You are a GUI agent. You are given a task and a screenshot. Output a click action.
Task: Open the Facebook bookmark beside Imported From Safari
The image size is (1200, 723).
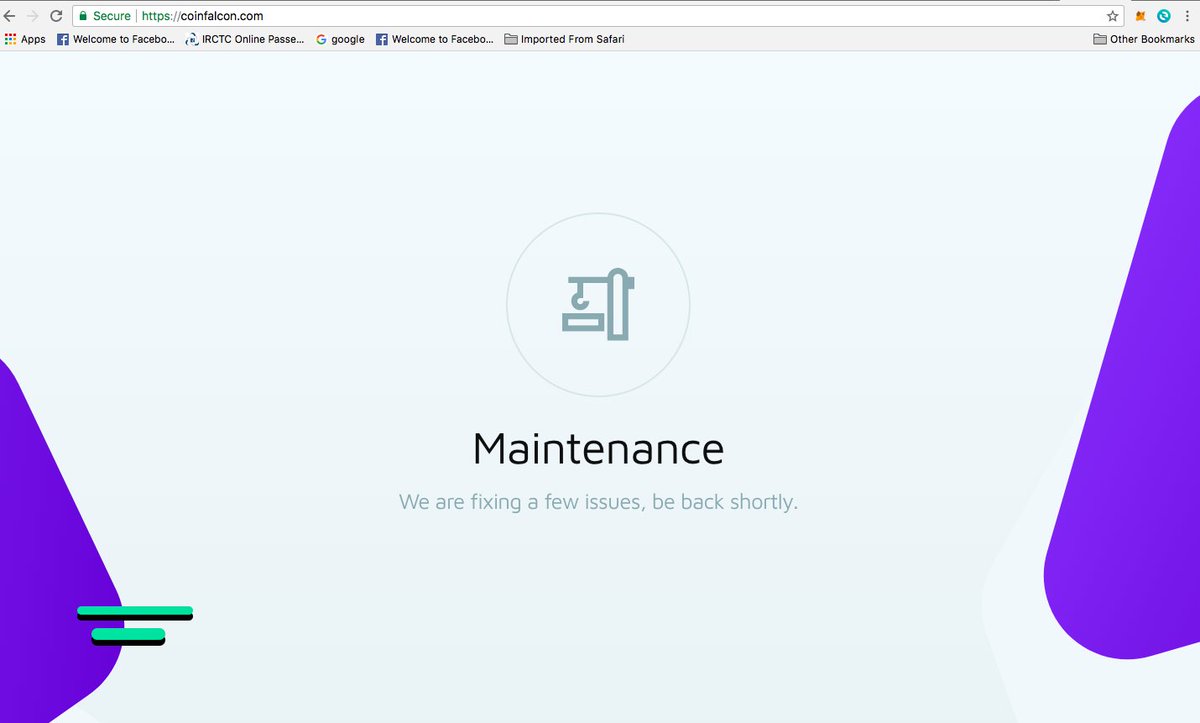coord(435,39)
